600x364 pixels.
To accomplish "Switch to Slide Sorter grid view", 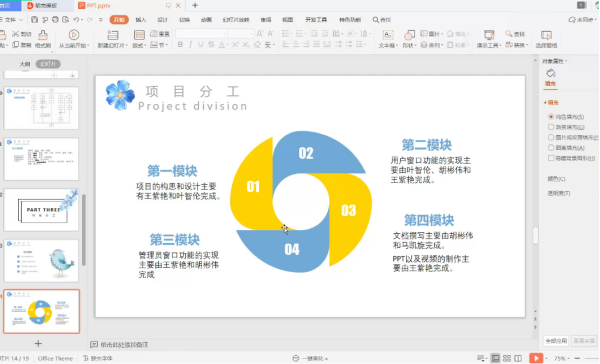I will coord(507,358).
